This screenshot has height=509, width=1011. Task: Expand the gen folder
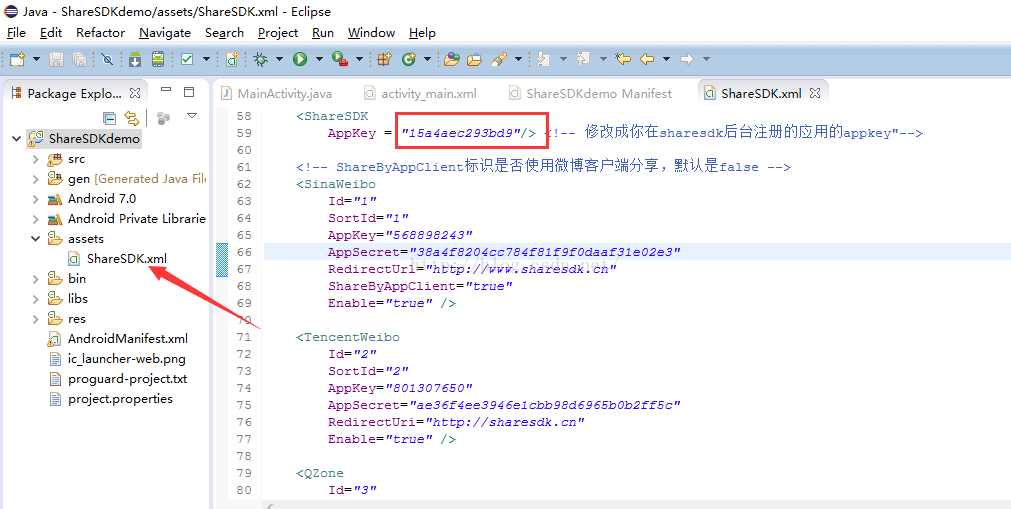(x=35, y=179)
